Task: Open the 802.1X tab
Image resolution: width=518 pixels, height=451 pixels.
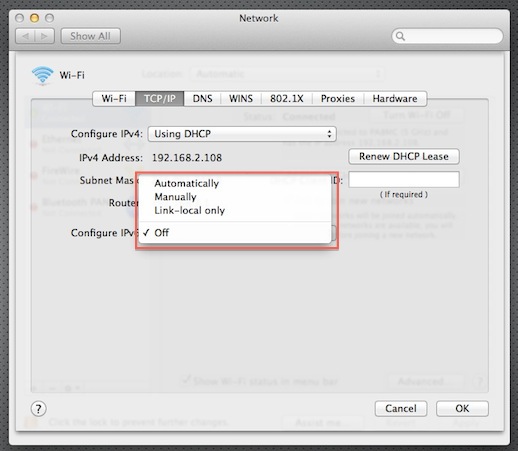Action: pyautogui.click(x=287, y=99)
